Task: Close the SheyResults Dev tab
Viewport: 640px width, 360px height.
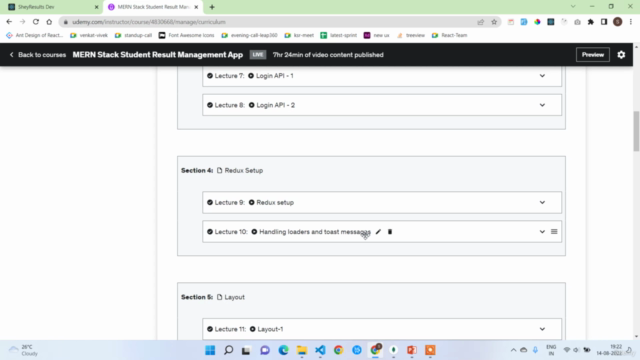Action: click(96, 7)
